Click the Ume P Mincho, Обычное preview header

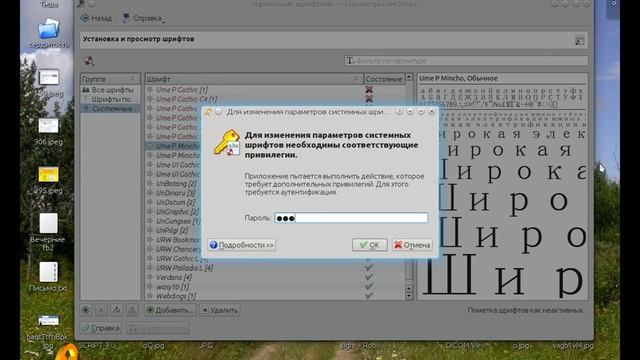point(458,78)
